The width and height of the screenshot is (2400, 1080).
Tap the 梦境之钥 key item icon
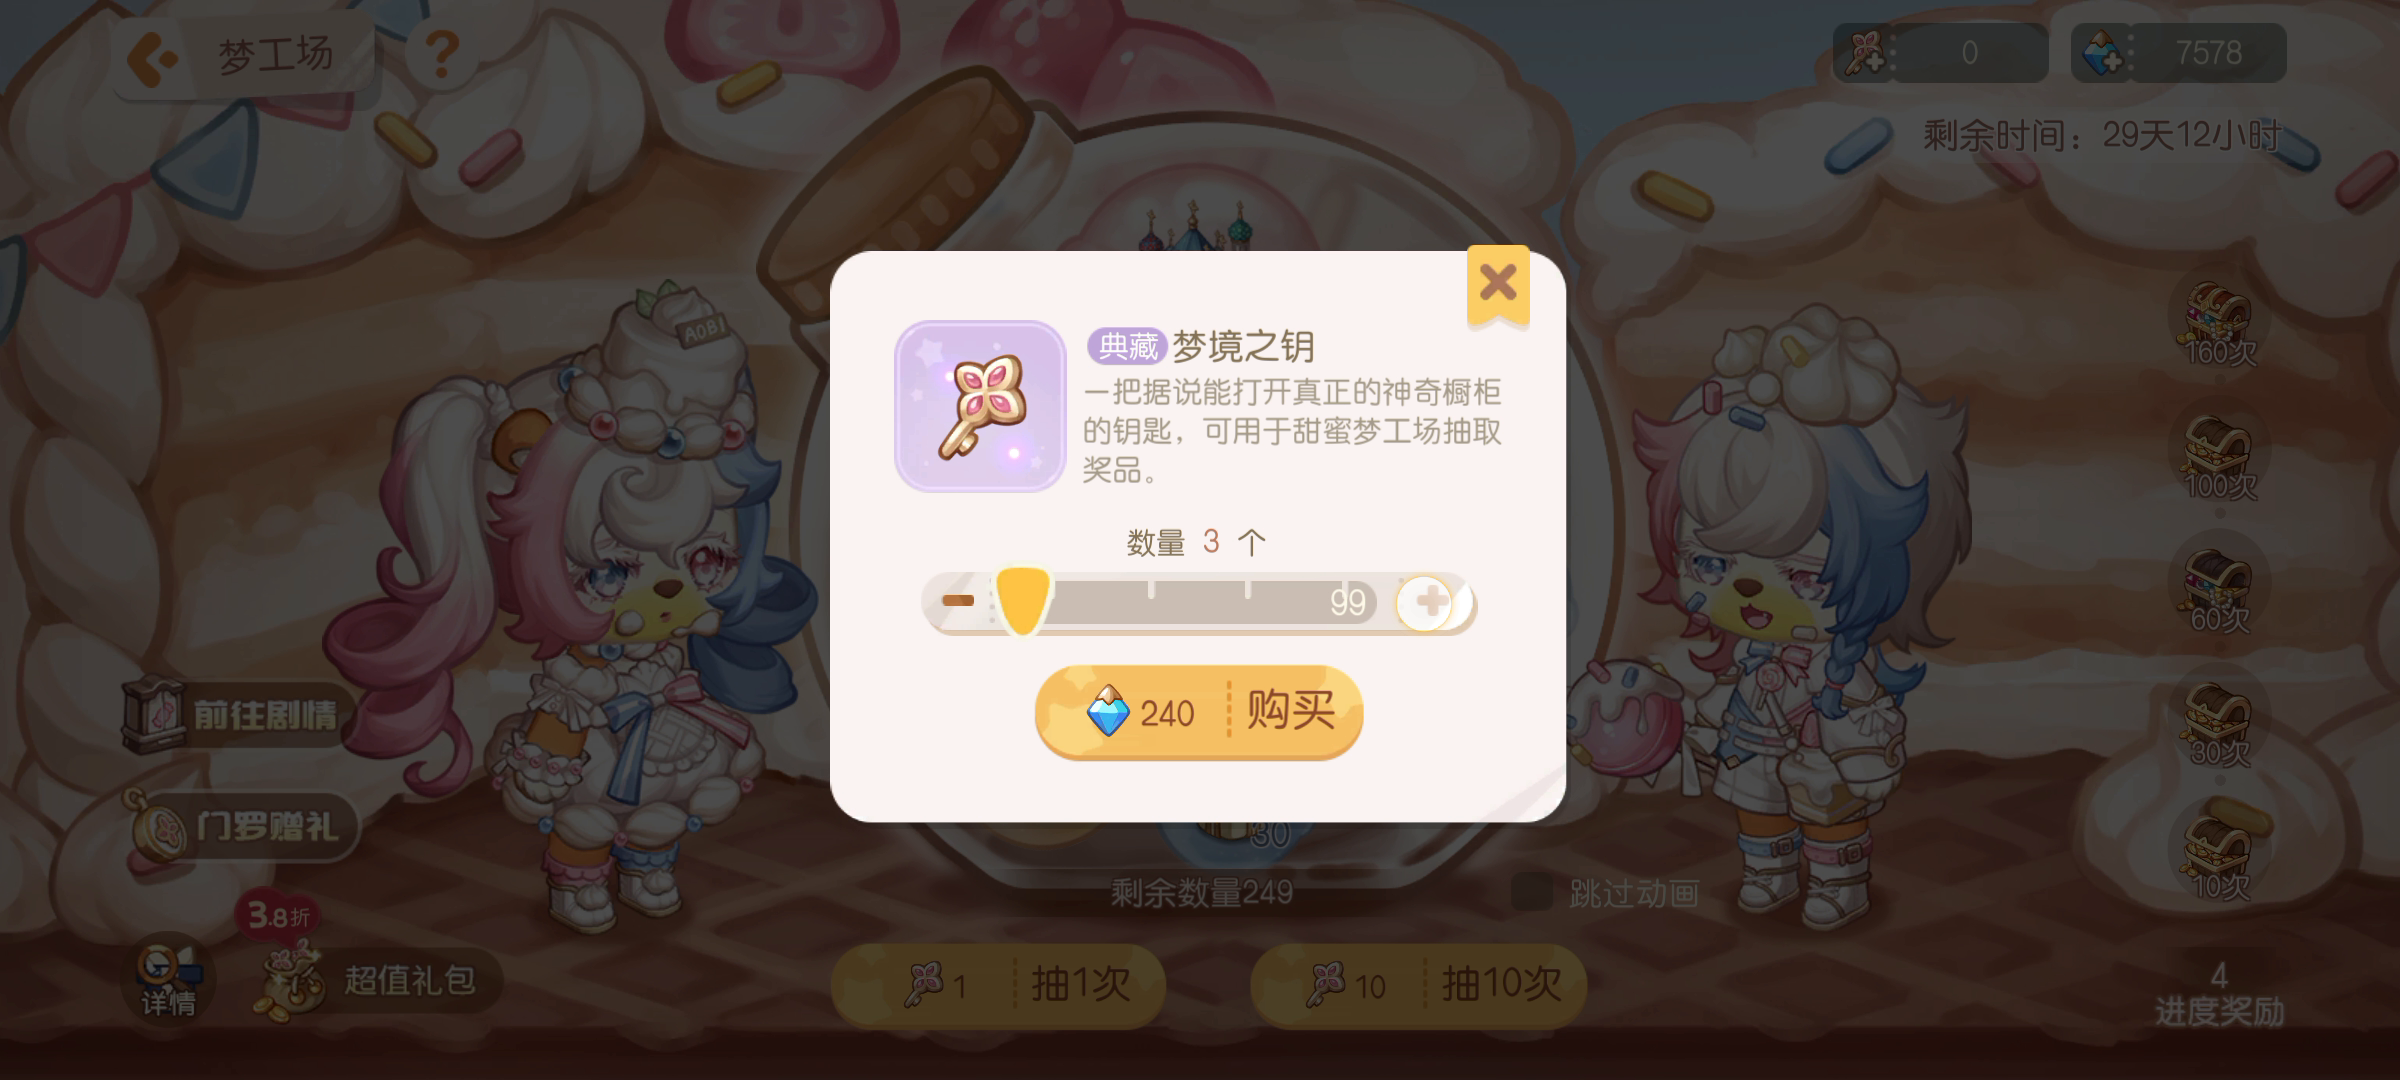click(980, 406)
